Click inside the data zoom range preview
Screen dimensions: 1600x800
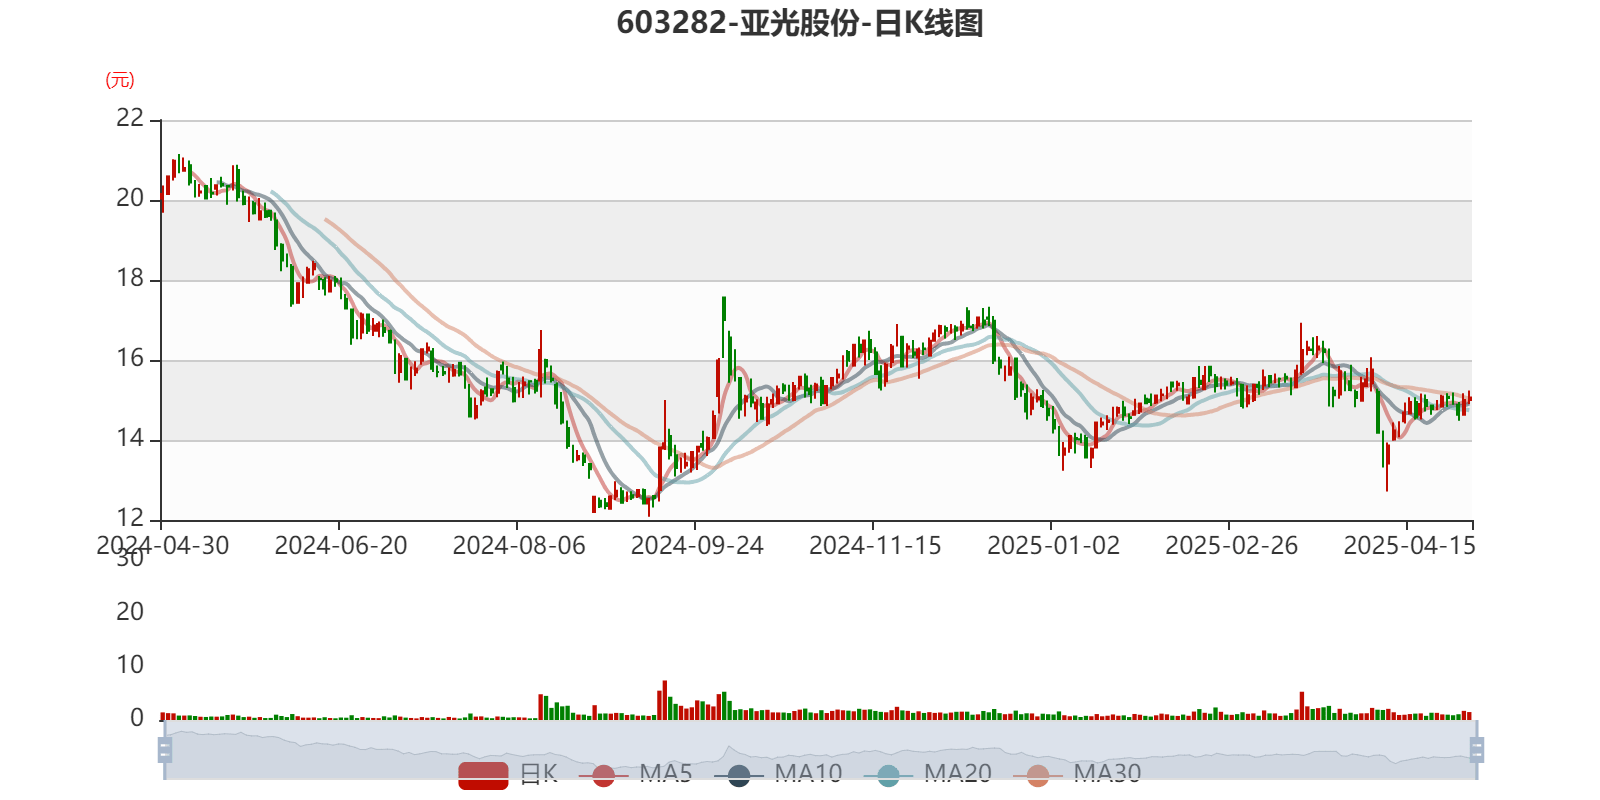coord(820,750)
